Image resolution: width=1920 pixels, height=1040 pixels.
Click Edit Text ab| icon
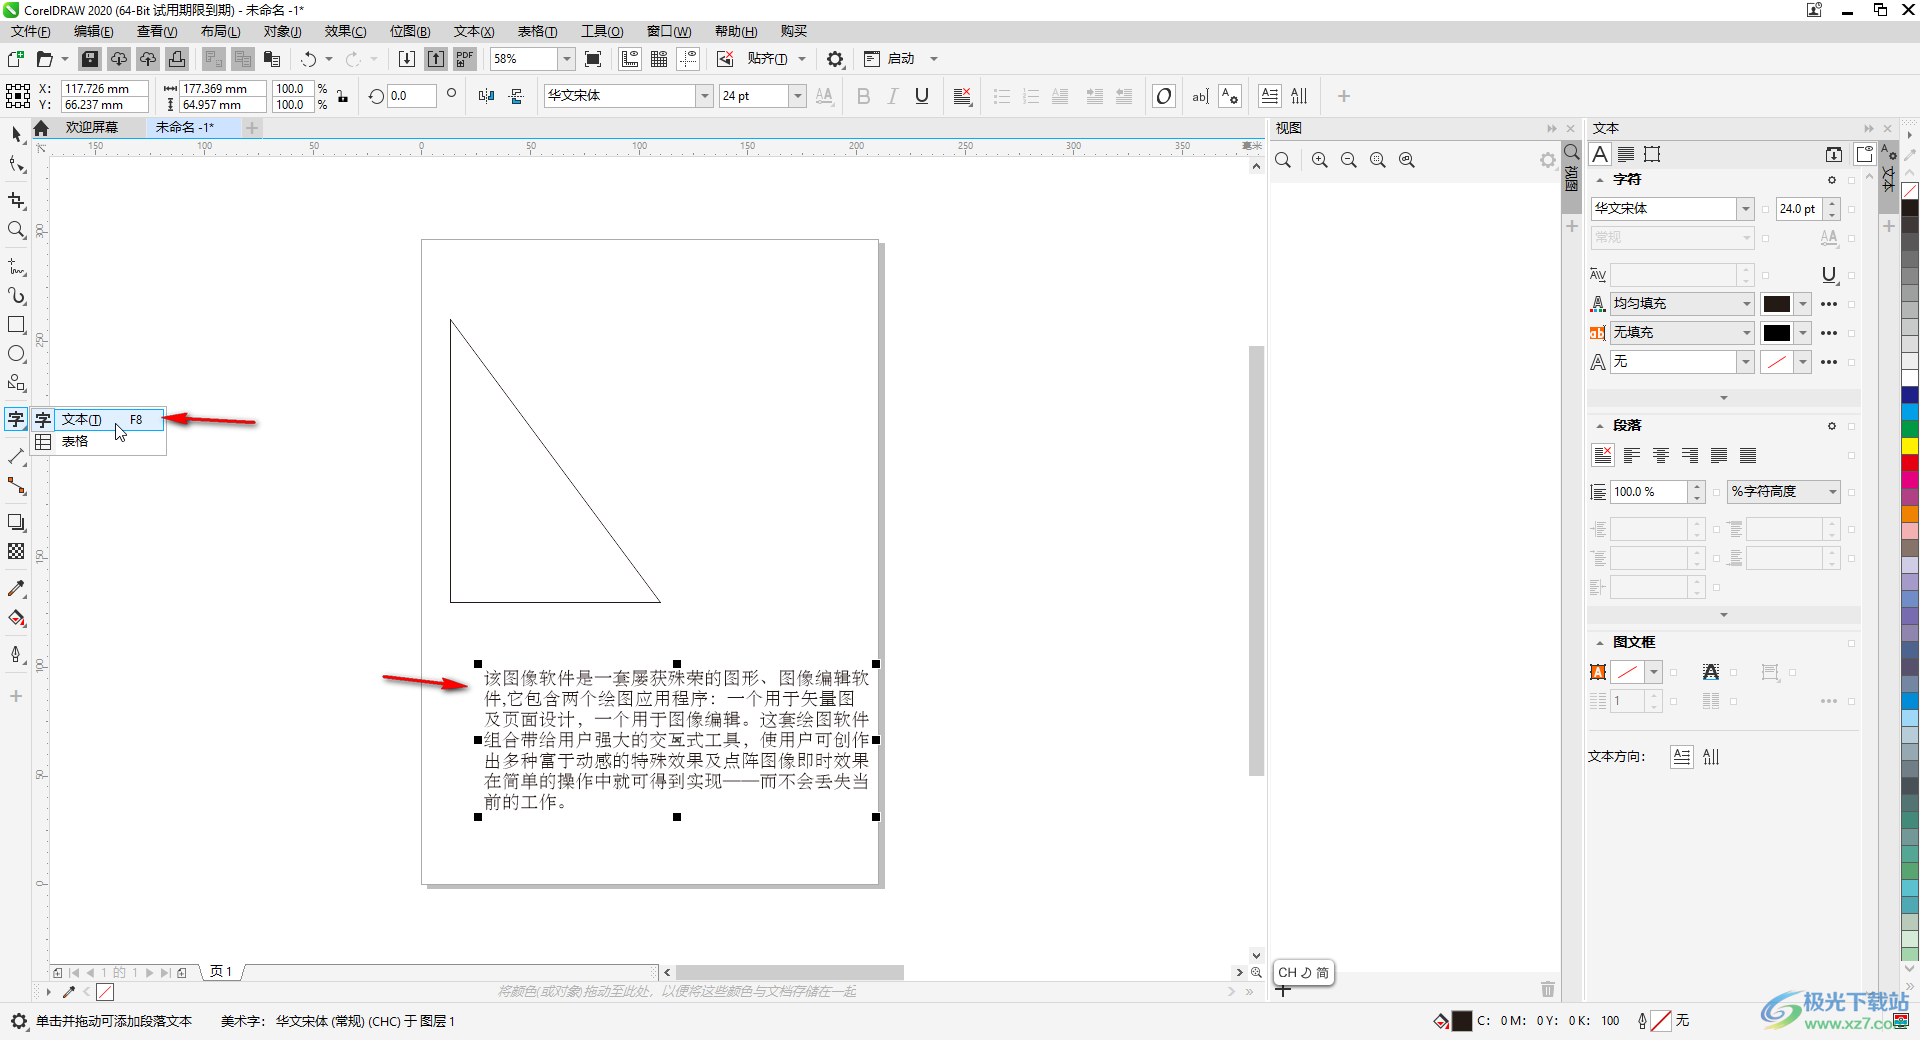pyautogui.click(x=1200, y=96)
